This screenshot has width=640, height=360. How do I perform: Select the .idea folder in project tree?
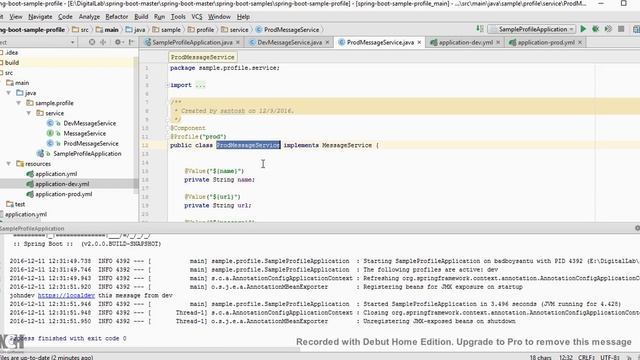11,53
